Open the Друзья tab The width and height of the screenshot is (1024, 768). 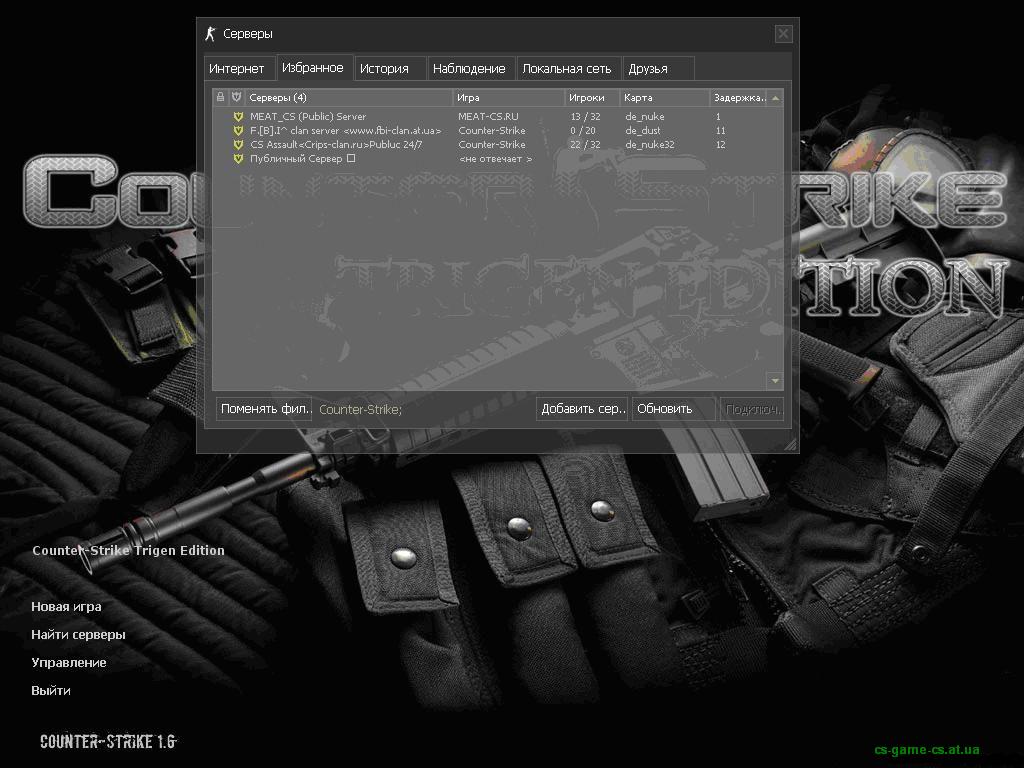648,69
